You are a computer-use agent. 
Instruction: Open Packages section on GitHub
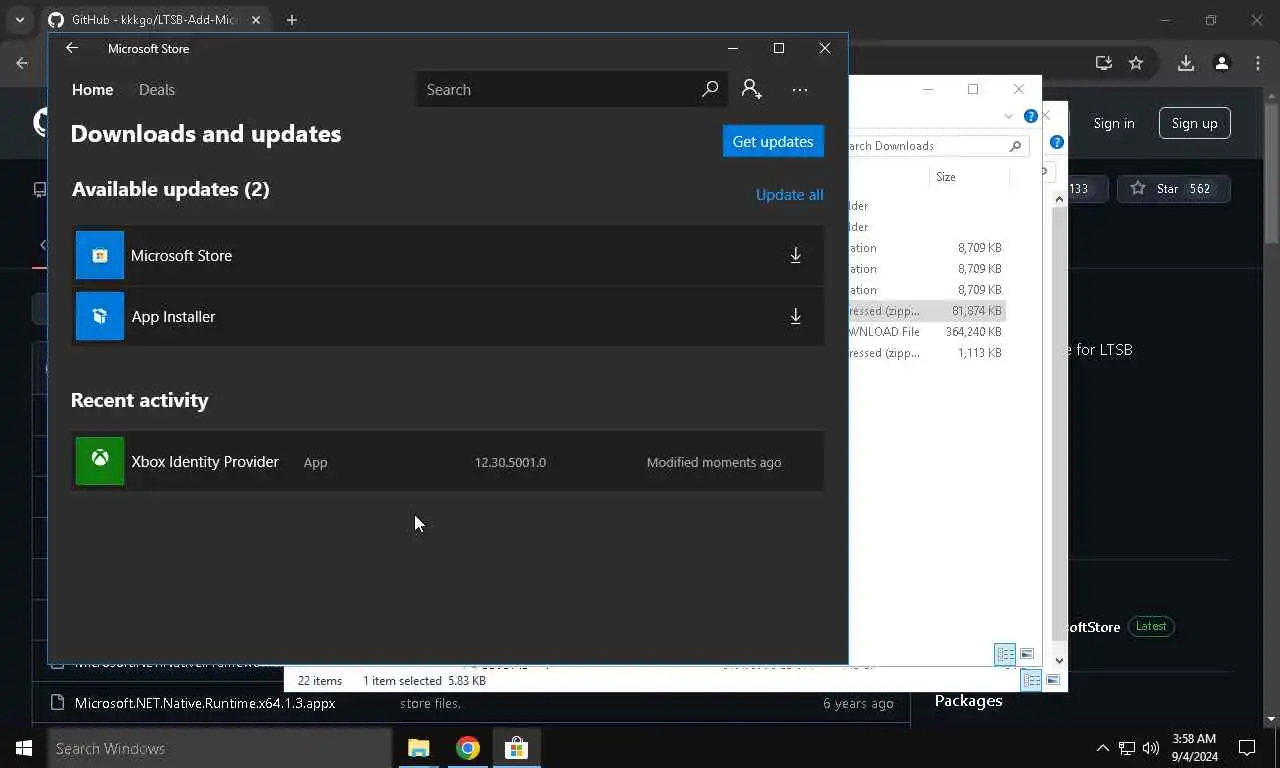pyautogui.click(x=968, y=701)
